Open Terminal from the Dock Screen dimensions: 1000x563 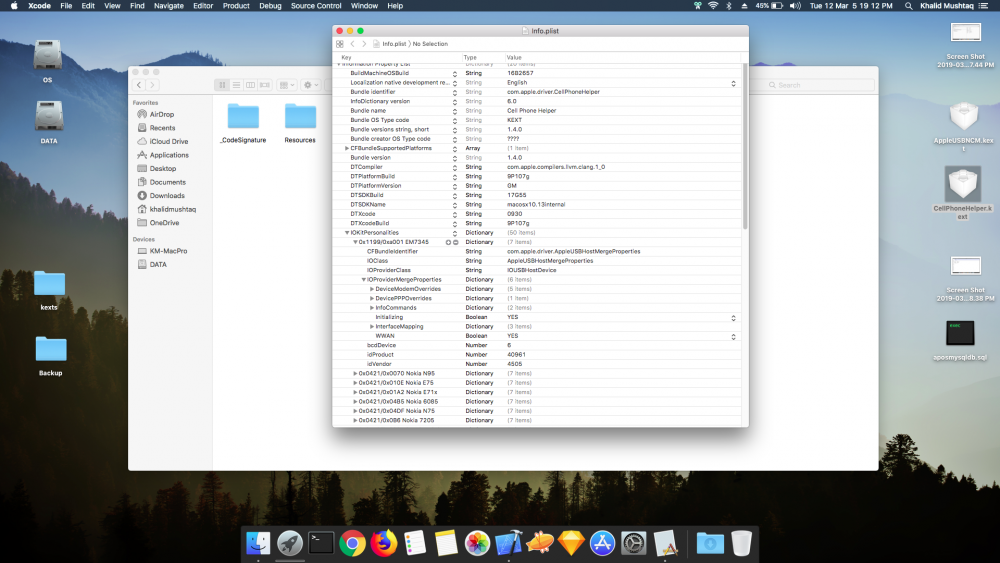[x=321, y=543]
